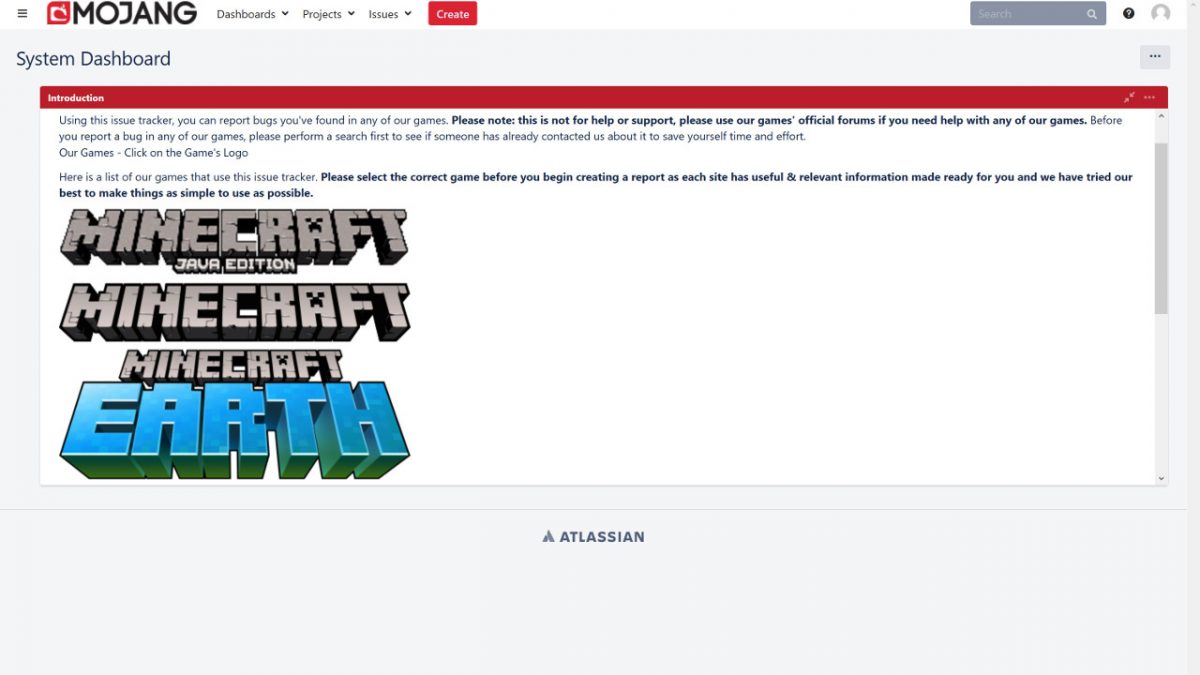Select the Introduction gadget header tab
The height and width of the screenshot is (675, 1200).
76,97
